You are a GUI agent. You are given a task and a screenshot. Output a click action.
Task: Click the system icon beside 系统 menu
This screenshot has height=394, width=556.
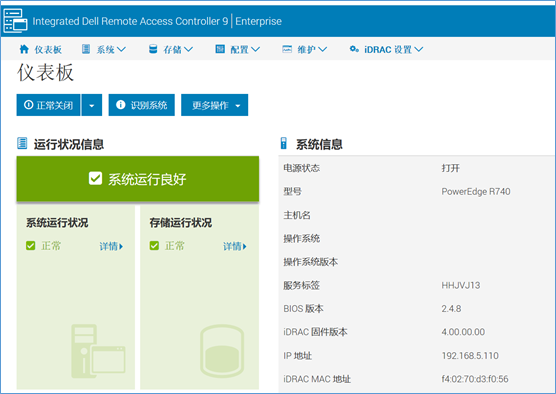coord(86,49)
